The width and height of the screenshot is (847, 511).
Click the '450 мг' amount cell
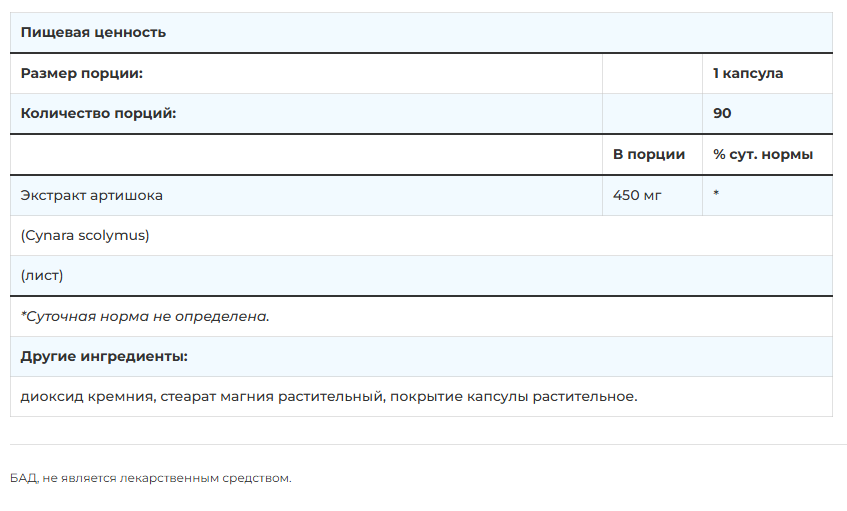tap(637, 195)
